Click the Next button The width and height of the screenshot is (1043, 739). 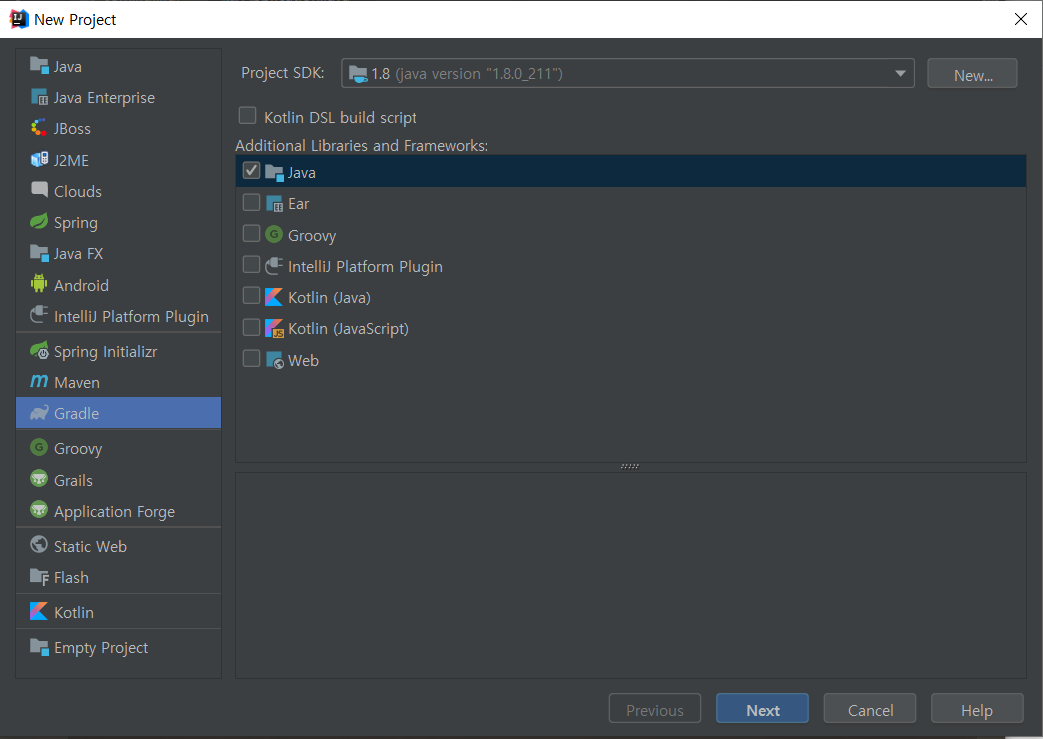762,708
